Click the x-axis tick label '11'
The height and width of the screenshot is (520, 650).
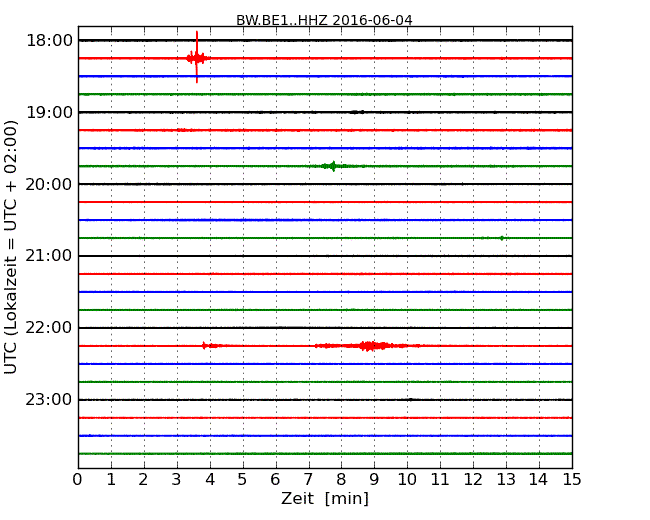(x=440, y=479)
